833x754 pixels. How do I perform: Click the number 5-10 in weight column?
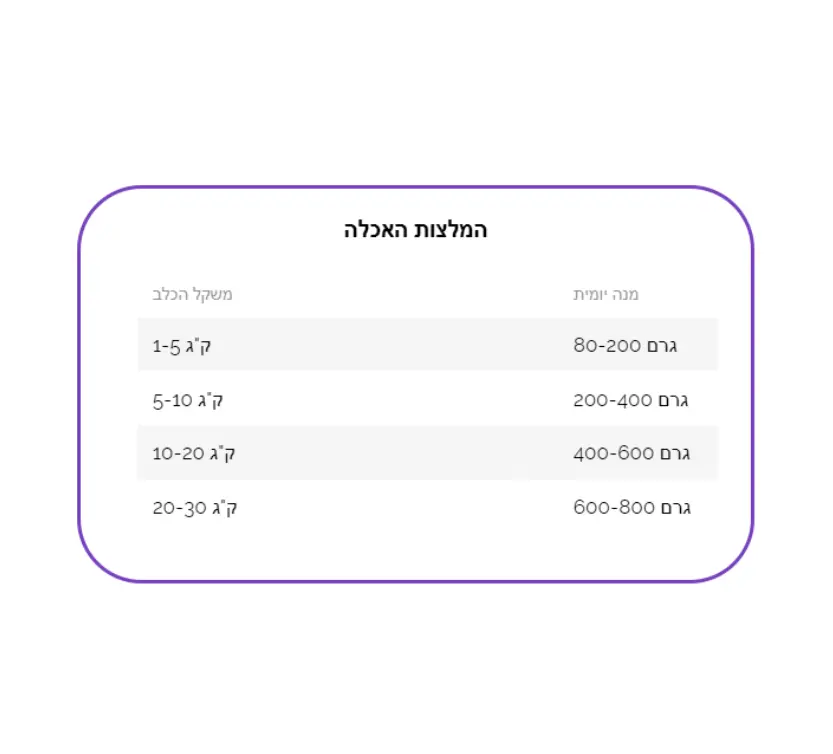tap(172, 400)
